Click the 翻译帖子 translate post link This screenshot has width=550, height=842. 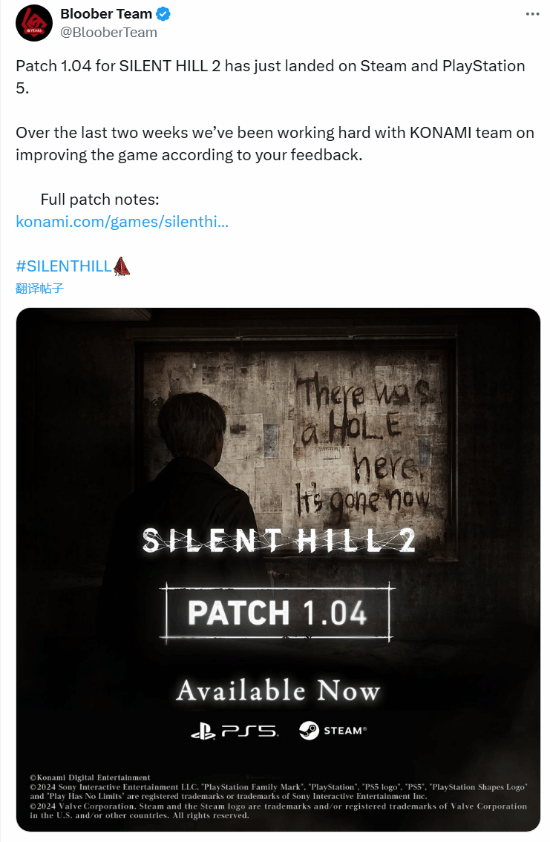39,288
